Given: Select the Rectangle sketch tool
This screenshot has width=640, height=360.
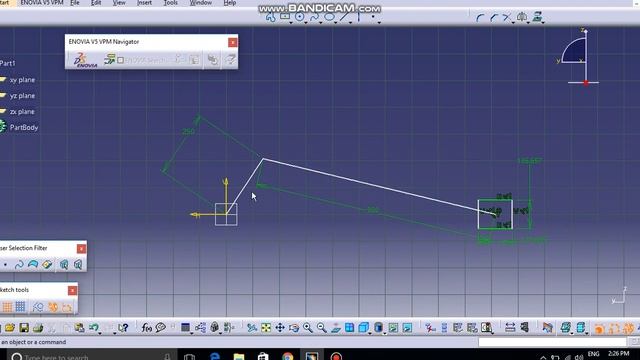Looking at the screenshot, I should coord(285,17).
